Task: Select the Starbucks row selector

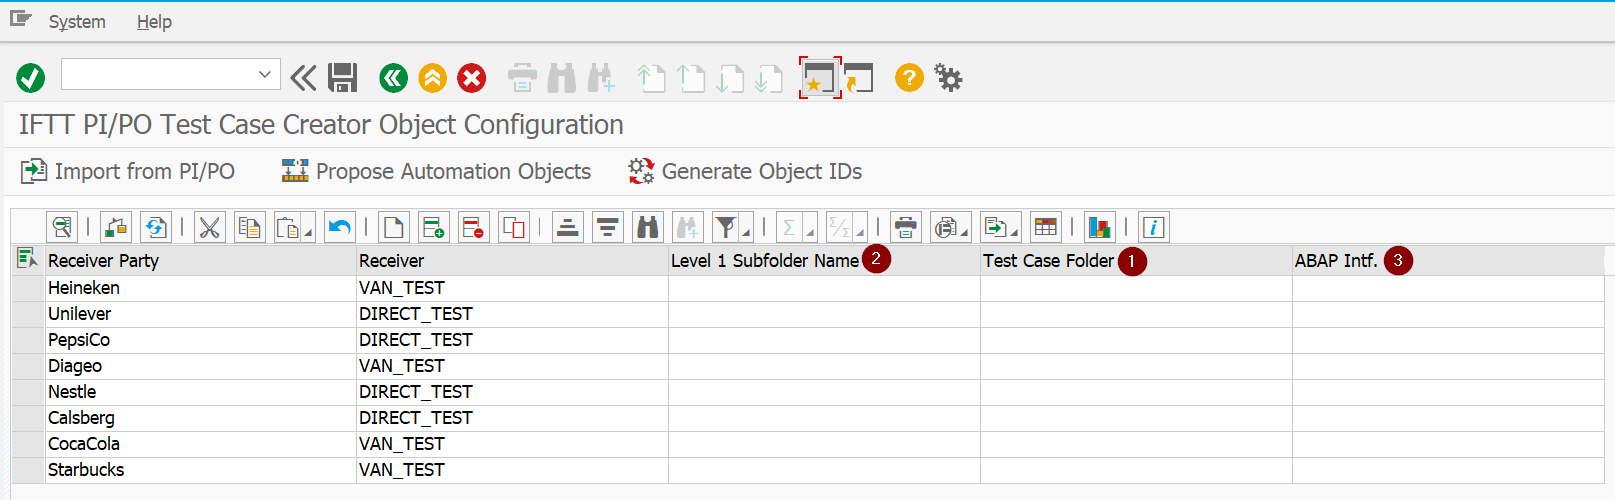Action: pos(28,470)
